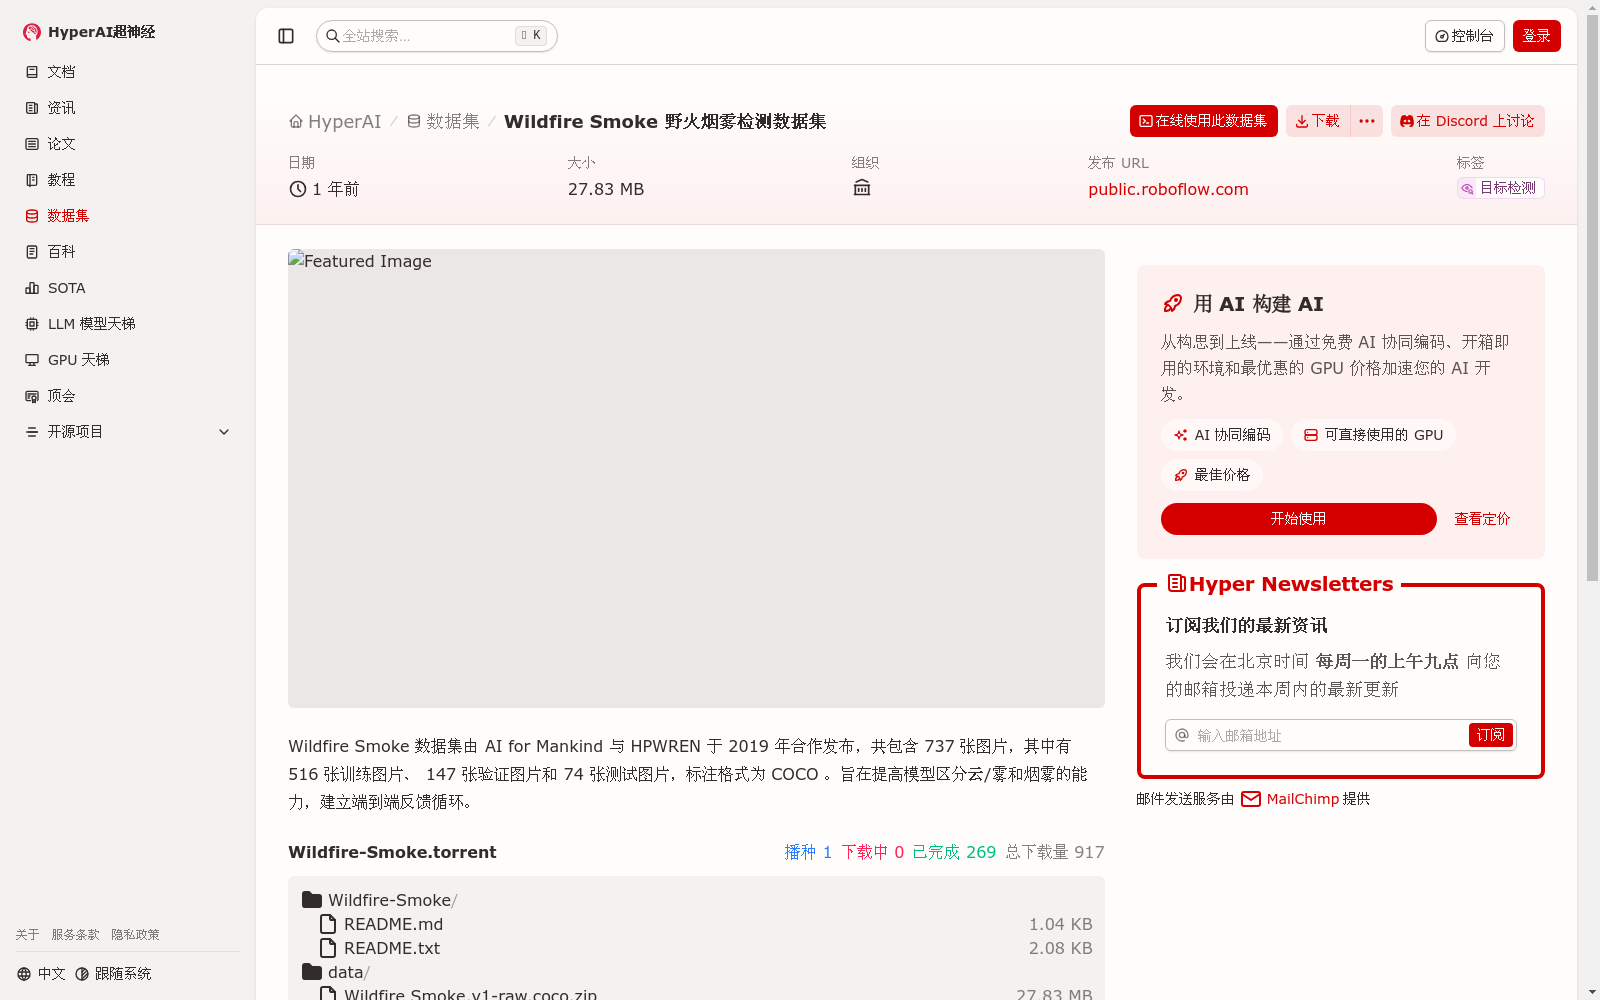Image resolution: width=1600 pixels, height=1000 pixels.
Task: Click the 下载中 0 stat
Action: pyautogui.click(x=872, y=852)
